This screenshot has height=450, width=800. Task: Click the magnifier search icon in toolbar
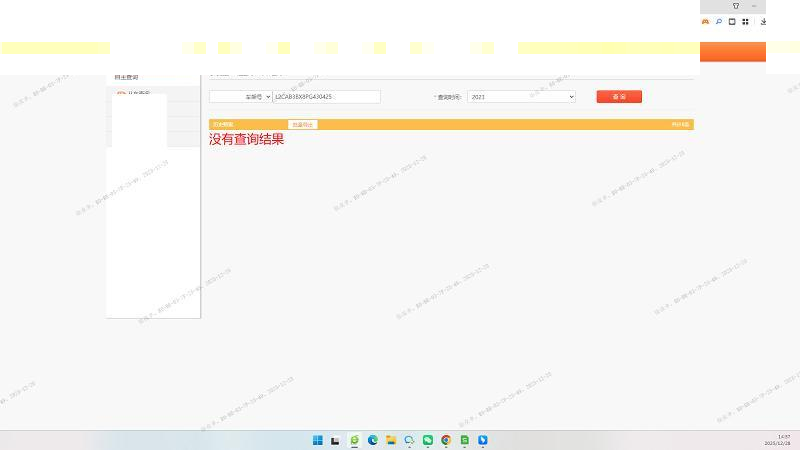coord(718,21)
